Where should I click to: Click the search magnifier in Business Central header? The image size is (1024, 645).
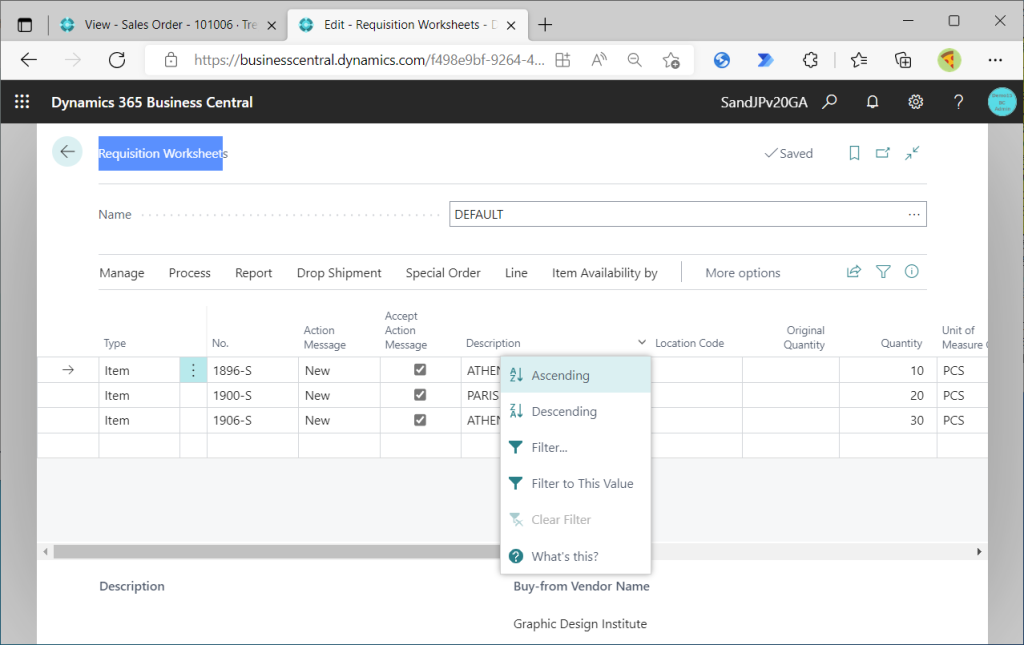coord(829,102)
